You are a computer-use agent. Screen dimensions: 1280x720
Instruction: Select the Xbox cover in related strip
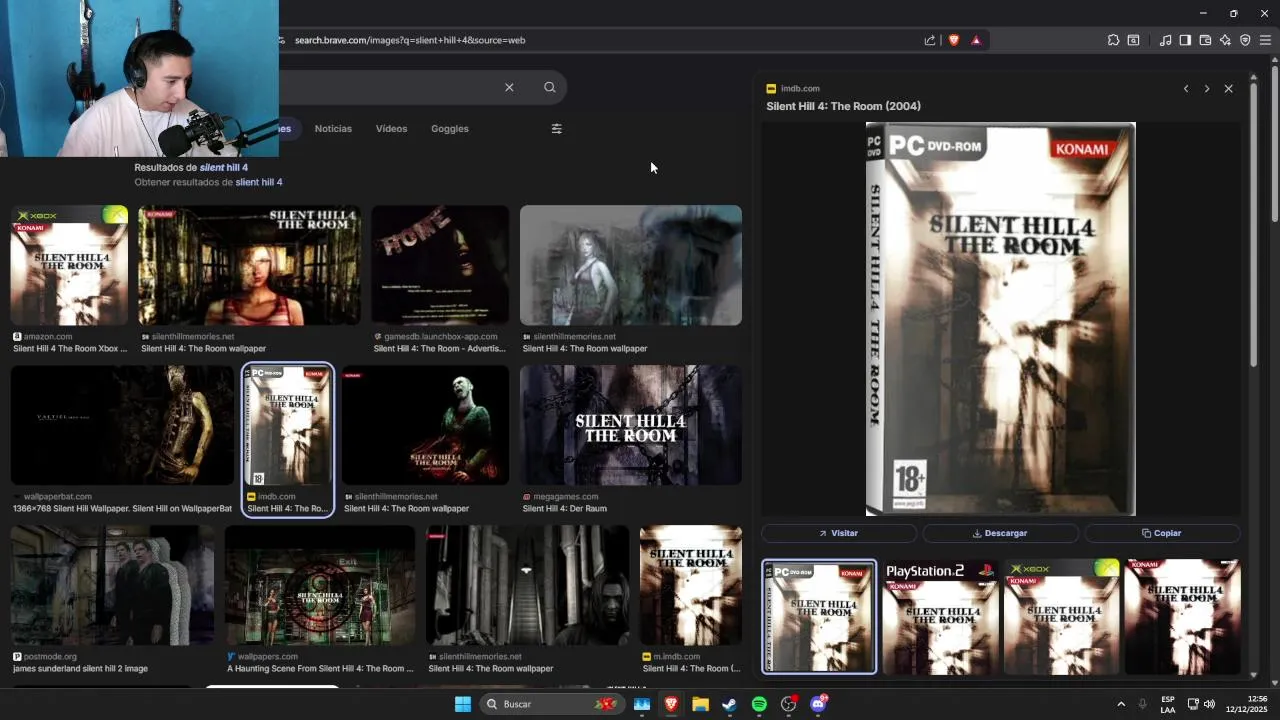pyautogui.click(x=1061, y=617)
